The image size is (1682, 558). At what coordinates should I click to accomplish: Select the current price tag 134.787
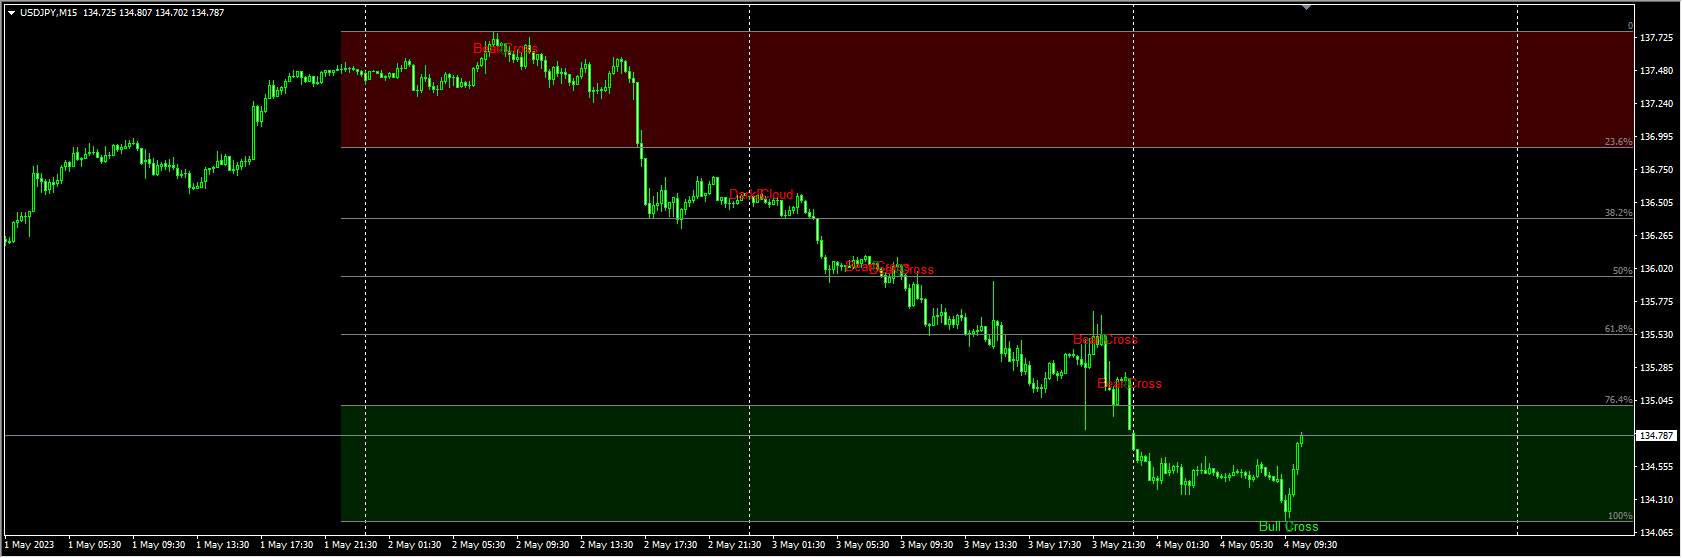1657,436
